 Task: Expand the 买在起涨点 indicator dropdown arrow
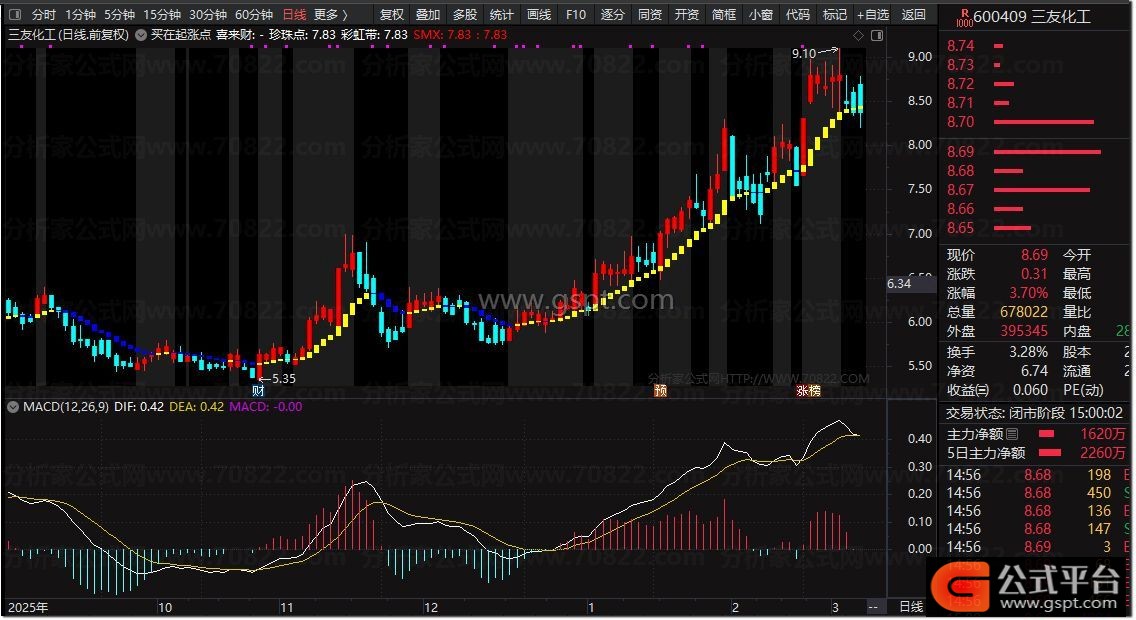[141, 35]
